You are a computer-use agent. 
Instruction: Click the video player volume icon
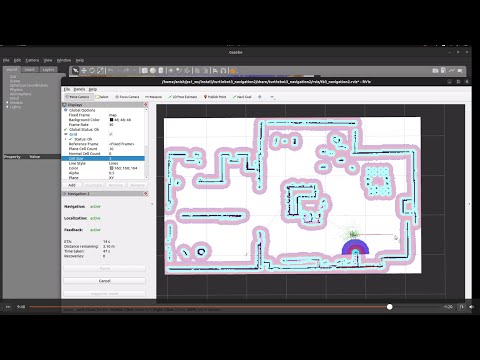click(x=471, y=307)
